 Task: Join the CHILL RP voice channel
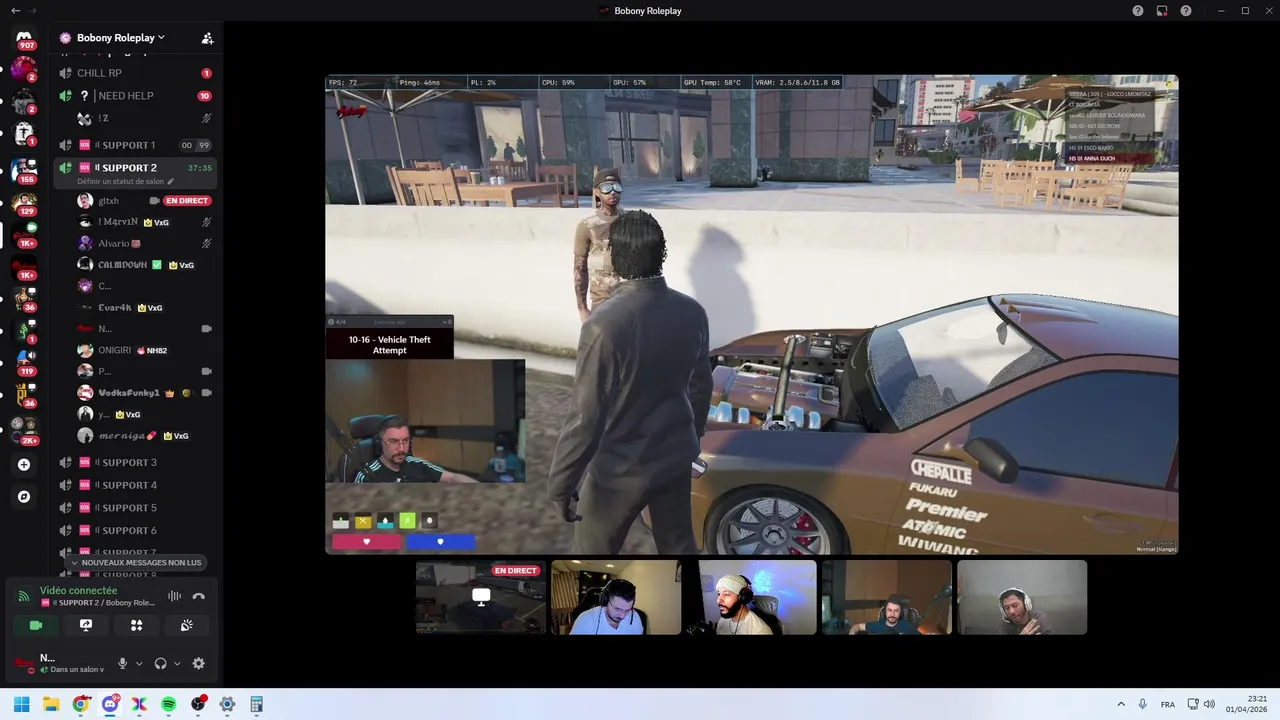pos(135,73)
